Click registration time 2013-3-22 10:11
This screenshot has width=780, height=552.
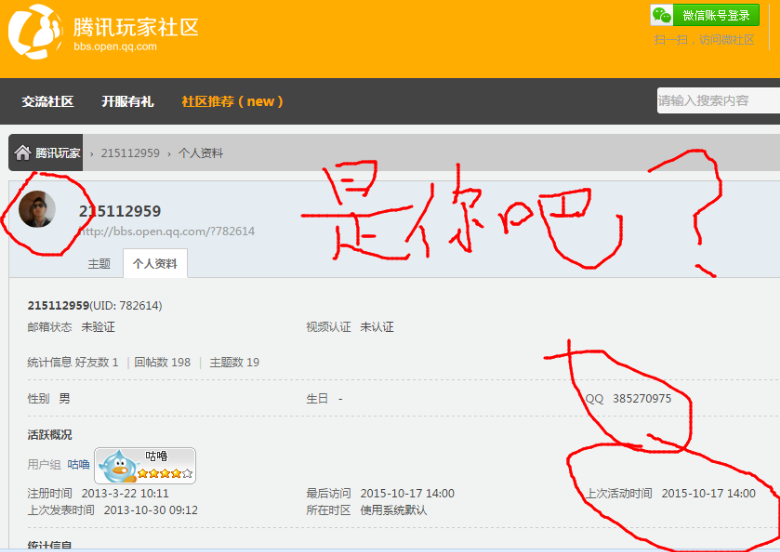click(x=125, y=493)
